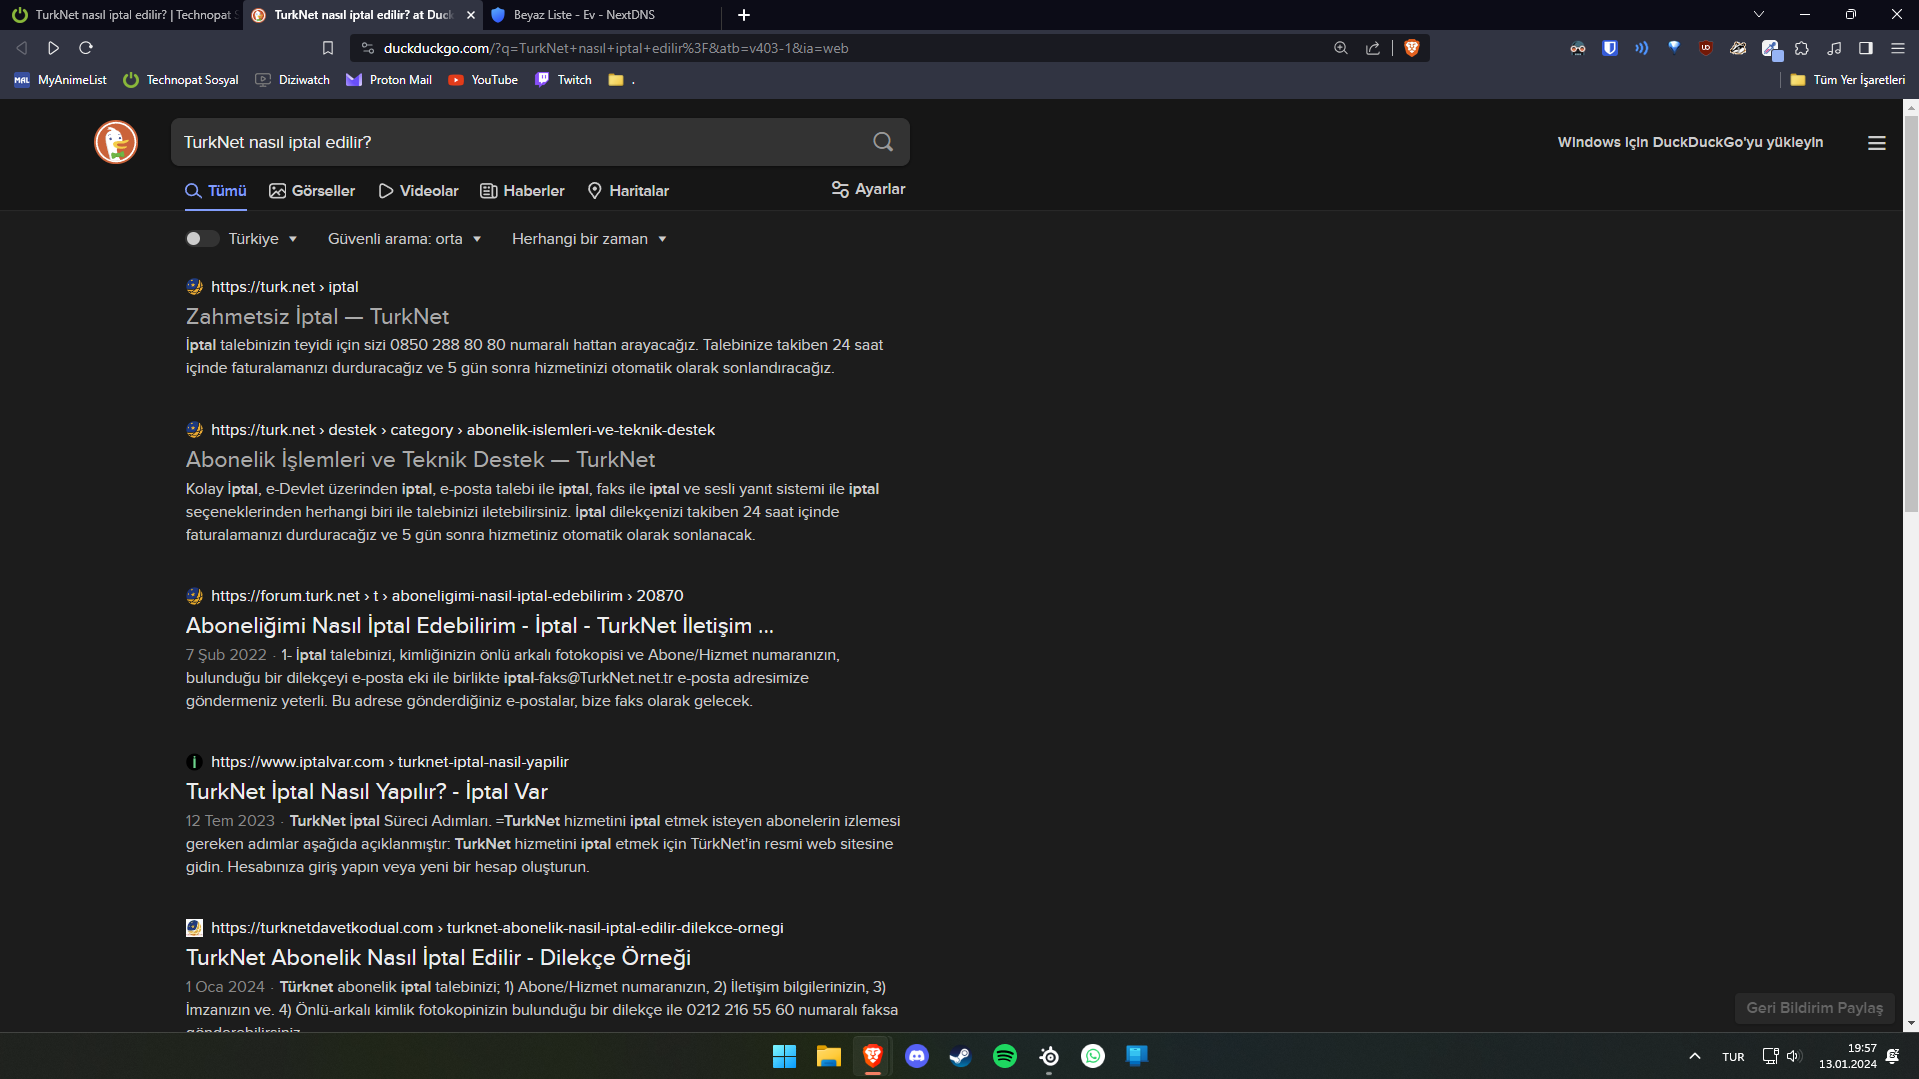Open Tüm Yer İşaretleri bookmarks folder
This screenshot has width=1919, height=1079.
click(1848, 80)
